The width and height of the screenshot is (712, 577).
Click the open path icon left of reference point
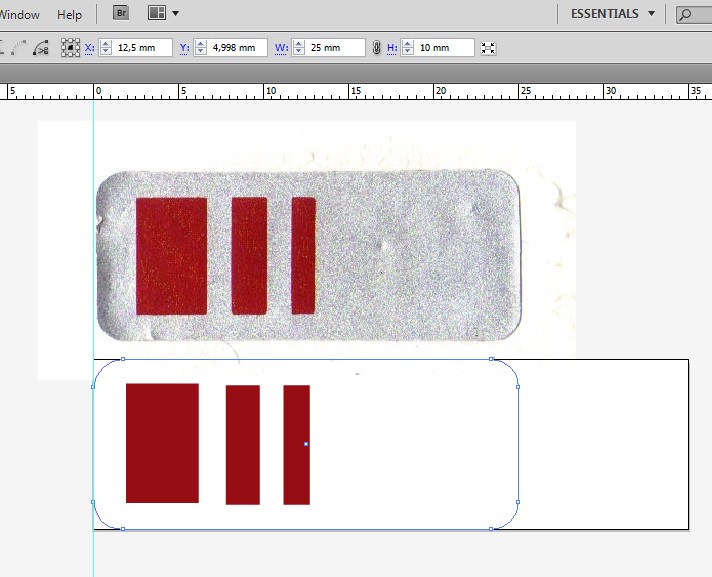(x=41, y=47)
